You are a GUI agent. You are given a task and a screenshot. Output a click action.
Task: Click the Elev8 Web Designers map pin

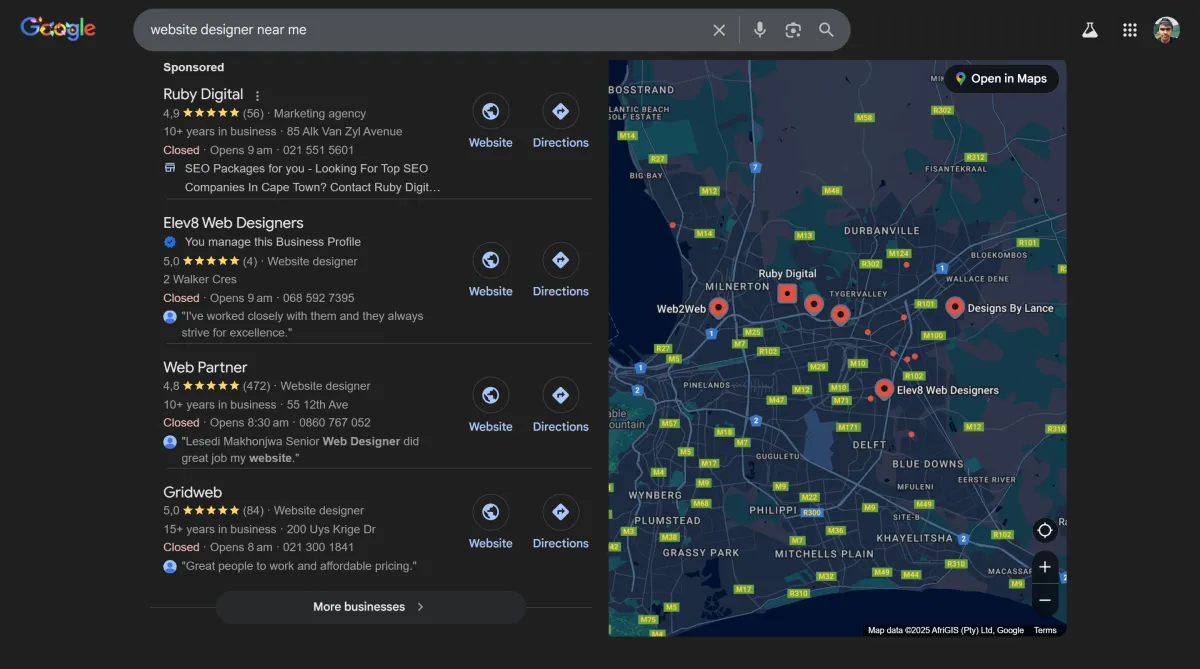click(884, 389)
